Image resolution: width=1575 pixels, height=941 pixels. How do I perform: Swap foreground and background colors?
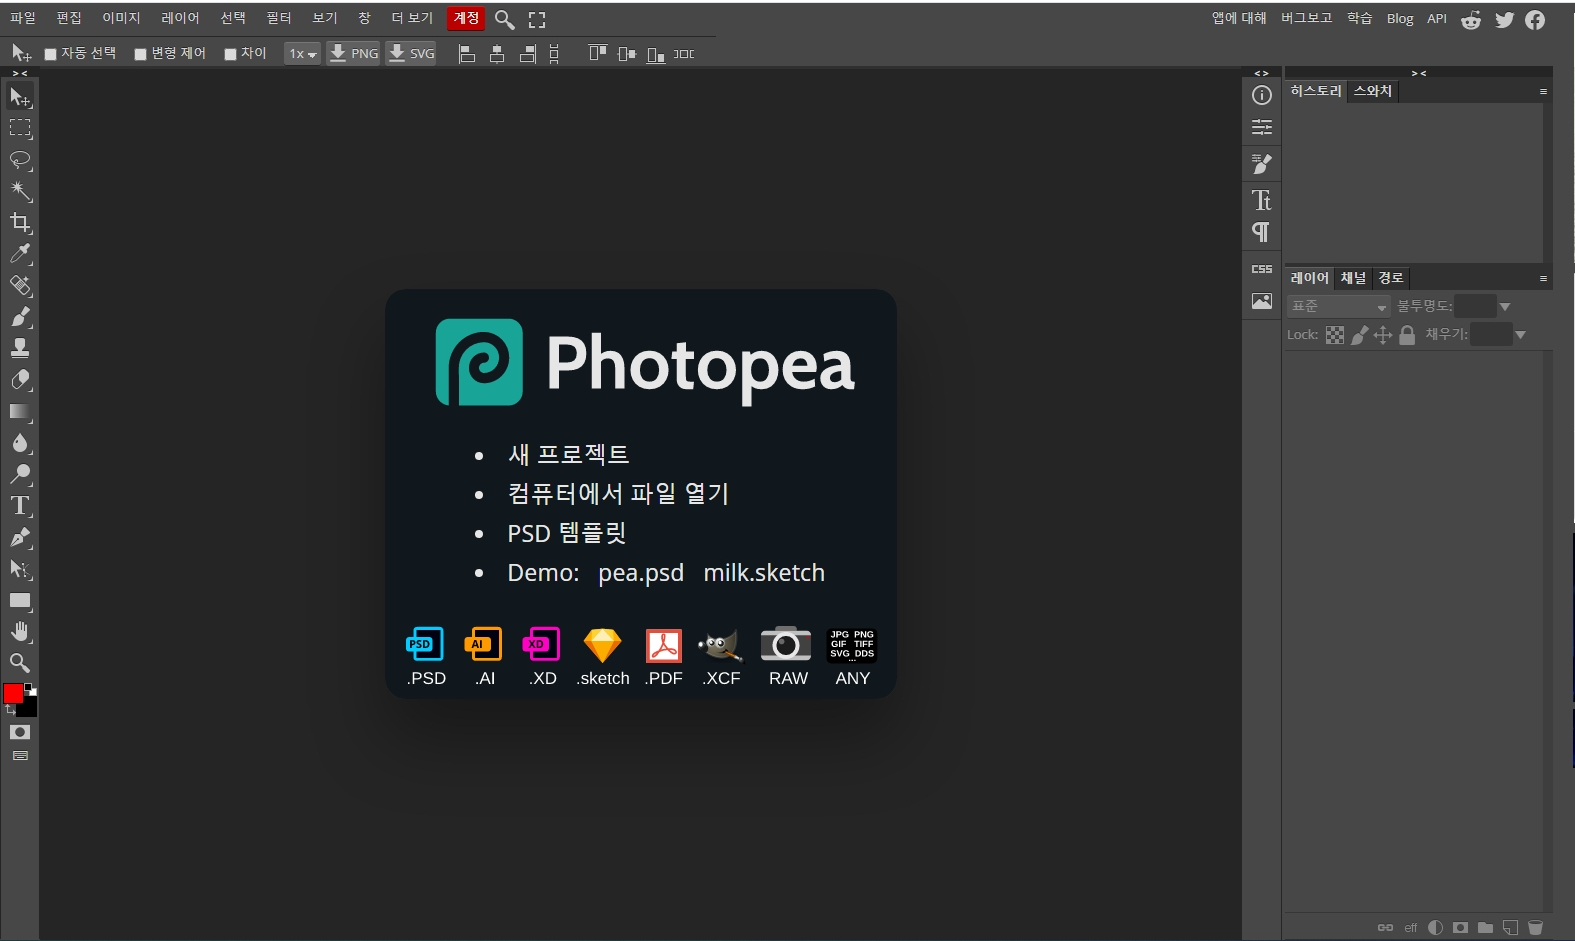10,710
